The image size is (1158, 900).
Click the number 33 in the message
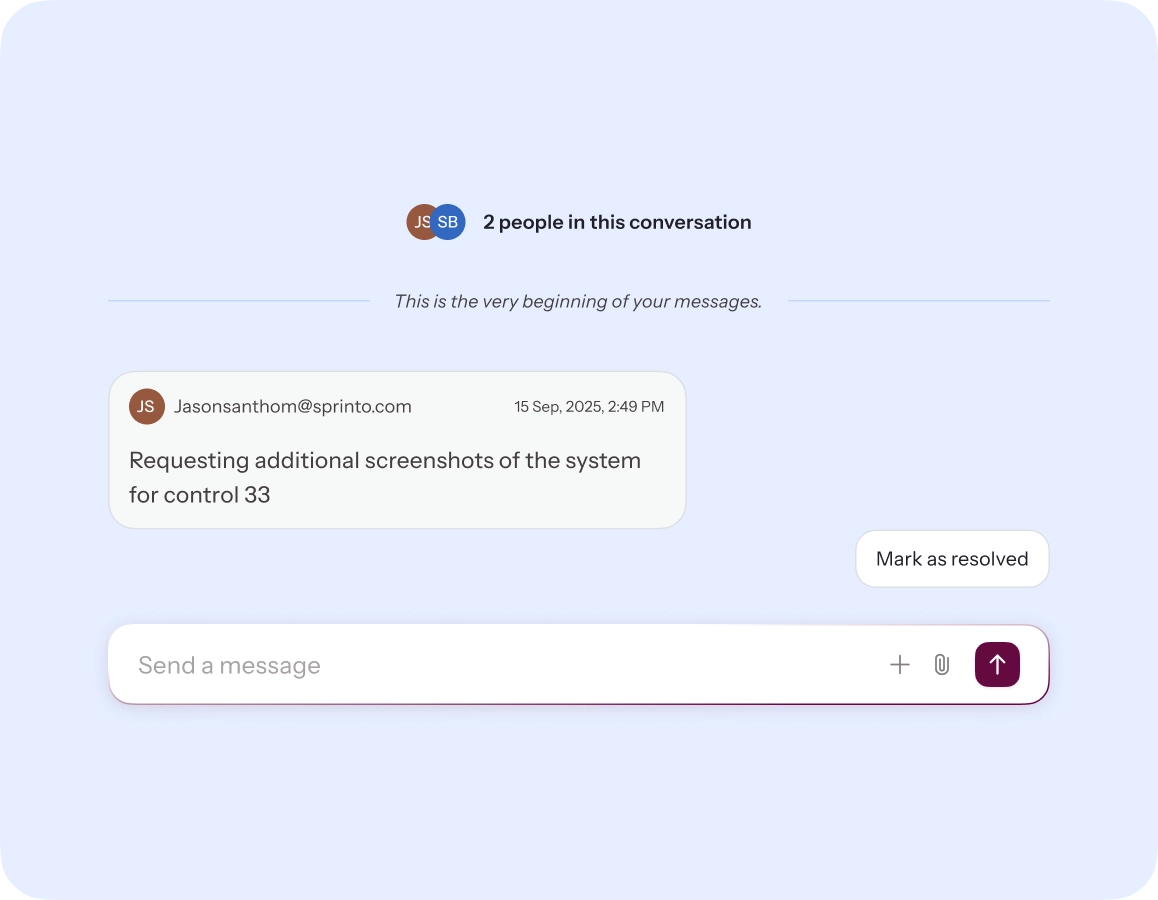(257, 495)
